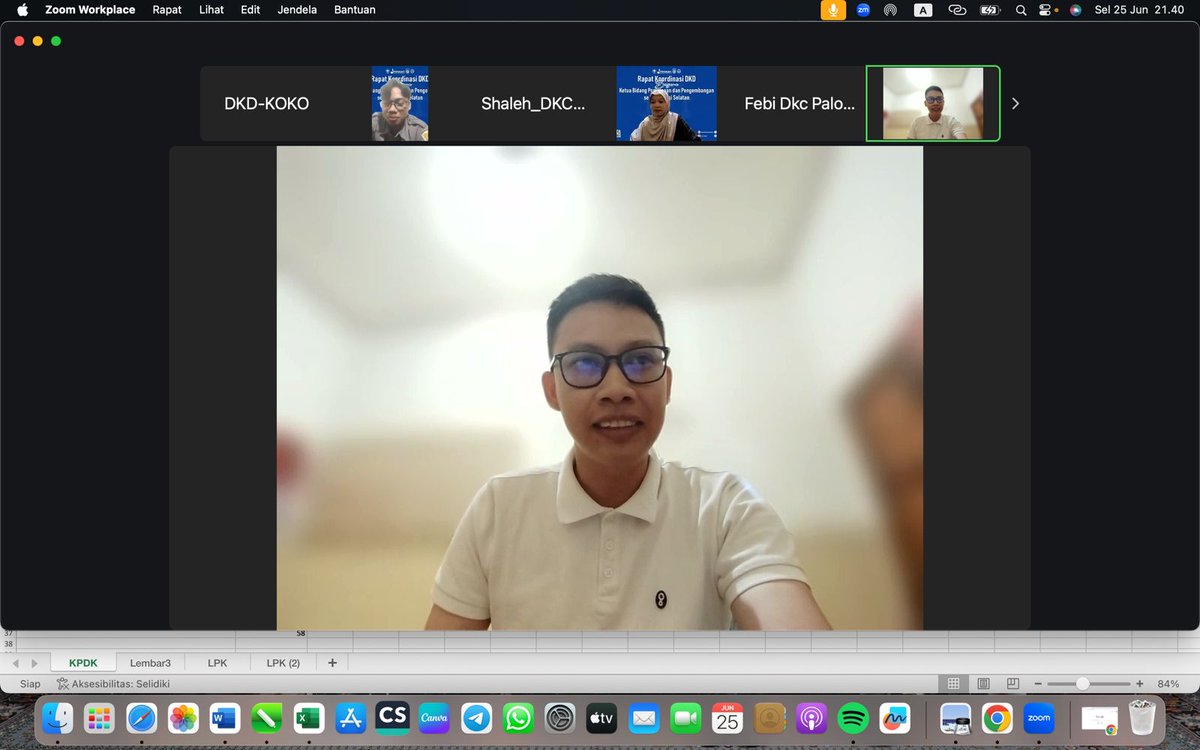Open the Jendela menu
The image size is (1200, 750).
click(x=296, y=10)
